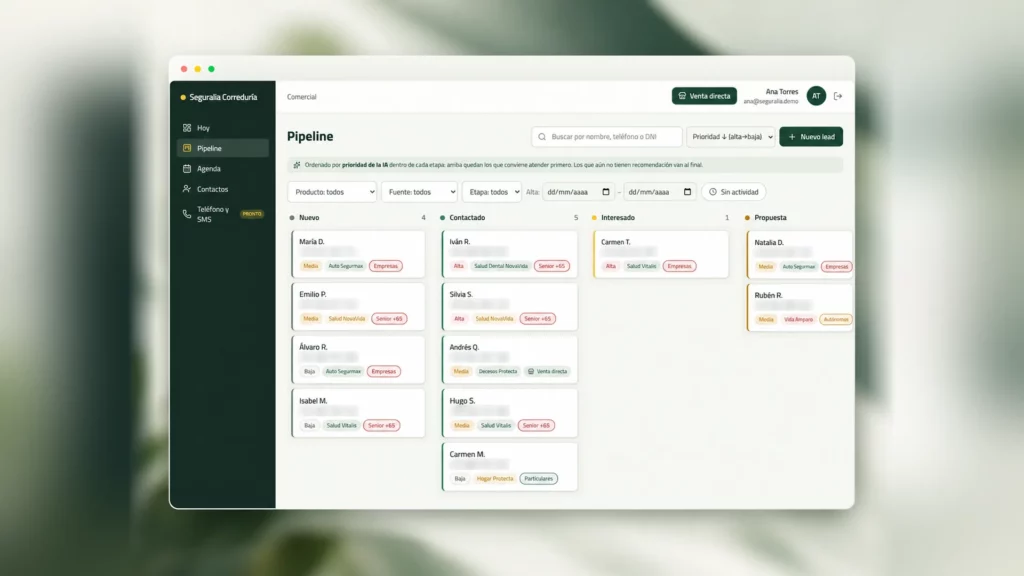Select Pipeline in the sidebar
This screenshot has height=576, width=1024.
click(x=222, y=148)
